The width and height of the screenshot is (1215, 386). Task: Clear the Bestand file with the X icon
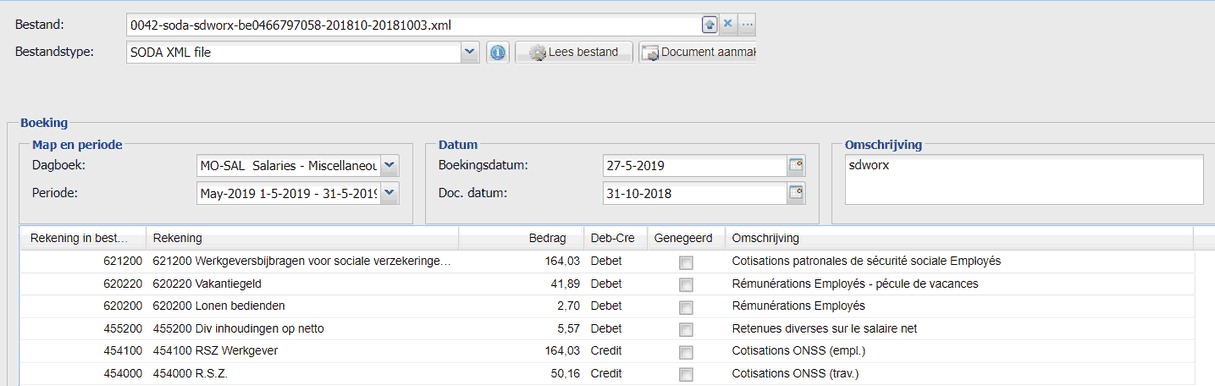click(x=728, y=24)
